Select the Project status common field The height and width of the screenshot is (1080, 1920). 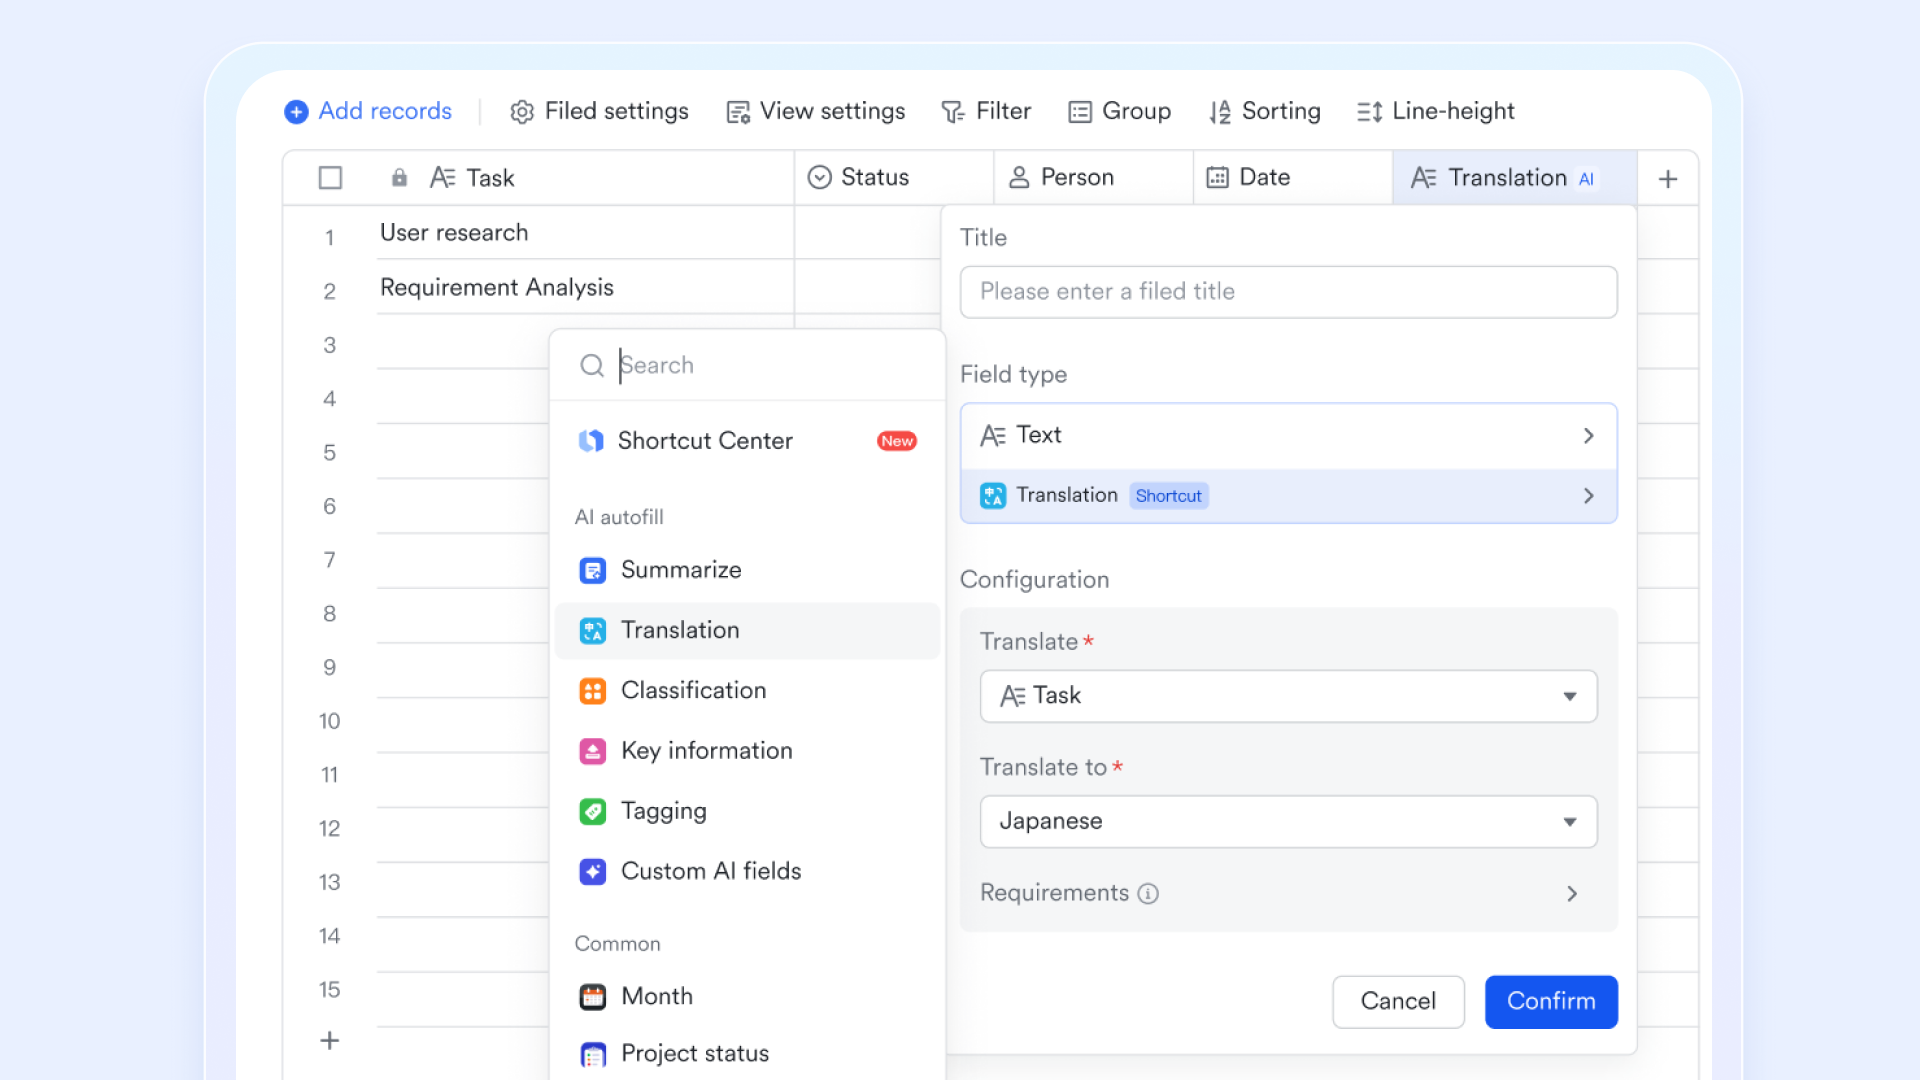point(747,1054)
